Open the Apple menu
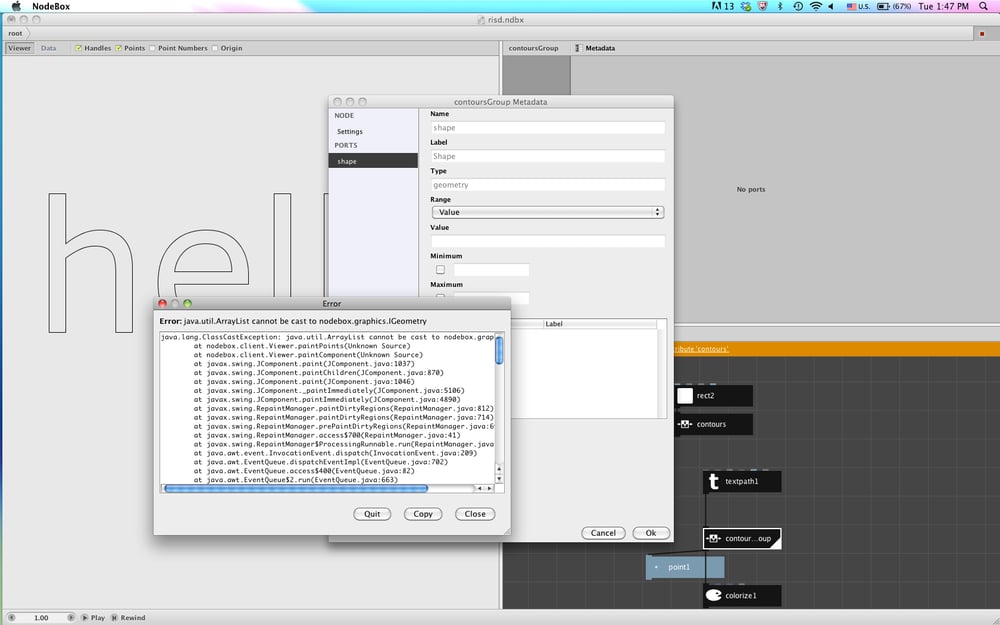The width and height of the screenshot is (1000, 625). (x=16, y=6)
